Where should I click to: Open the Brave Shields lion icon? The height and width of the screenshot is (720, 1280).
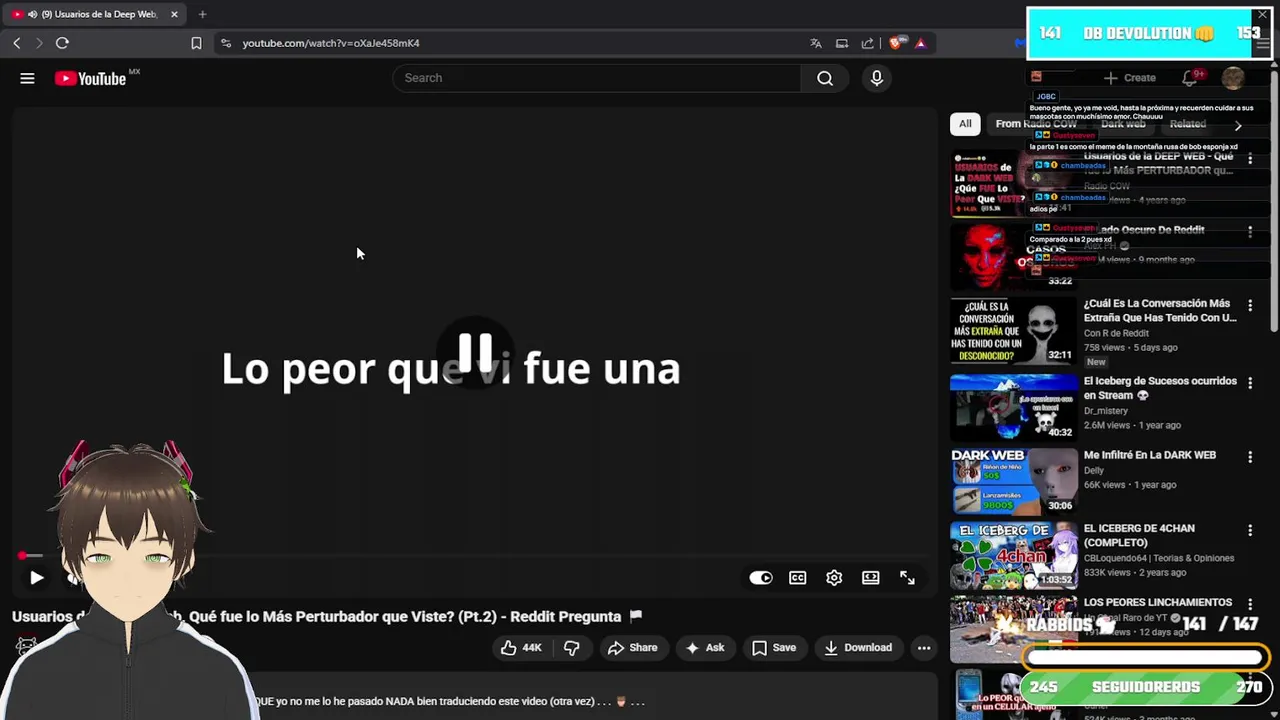coord(896,43)
